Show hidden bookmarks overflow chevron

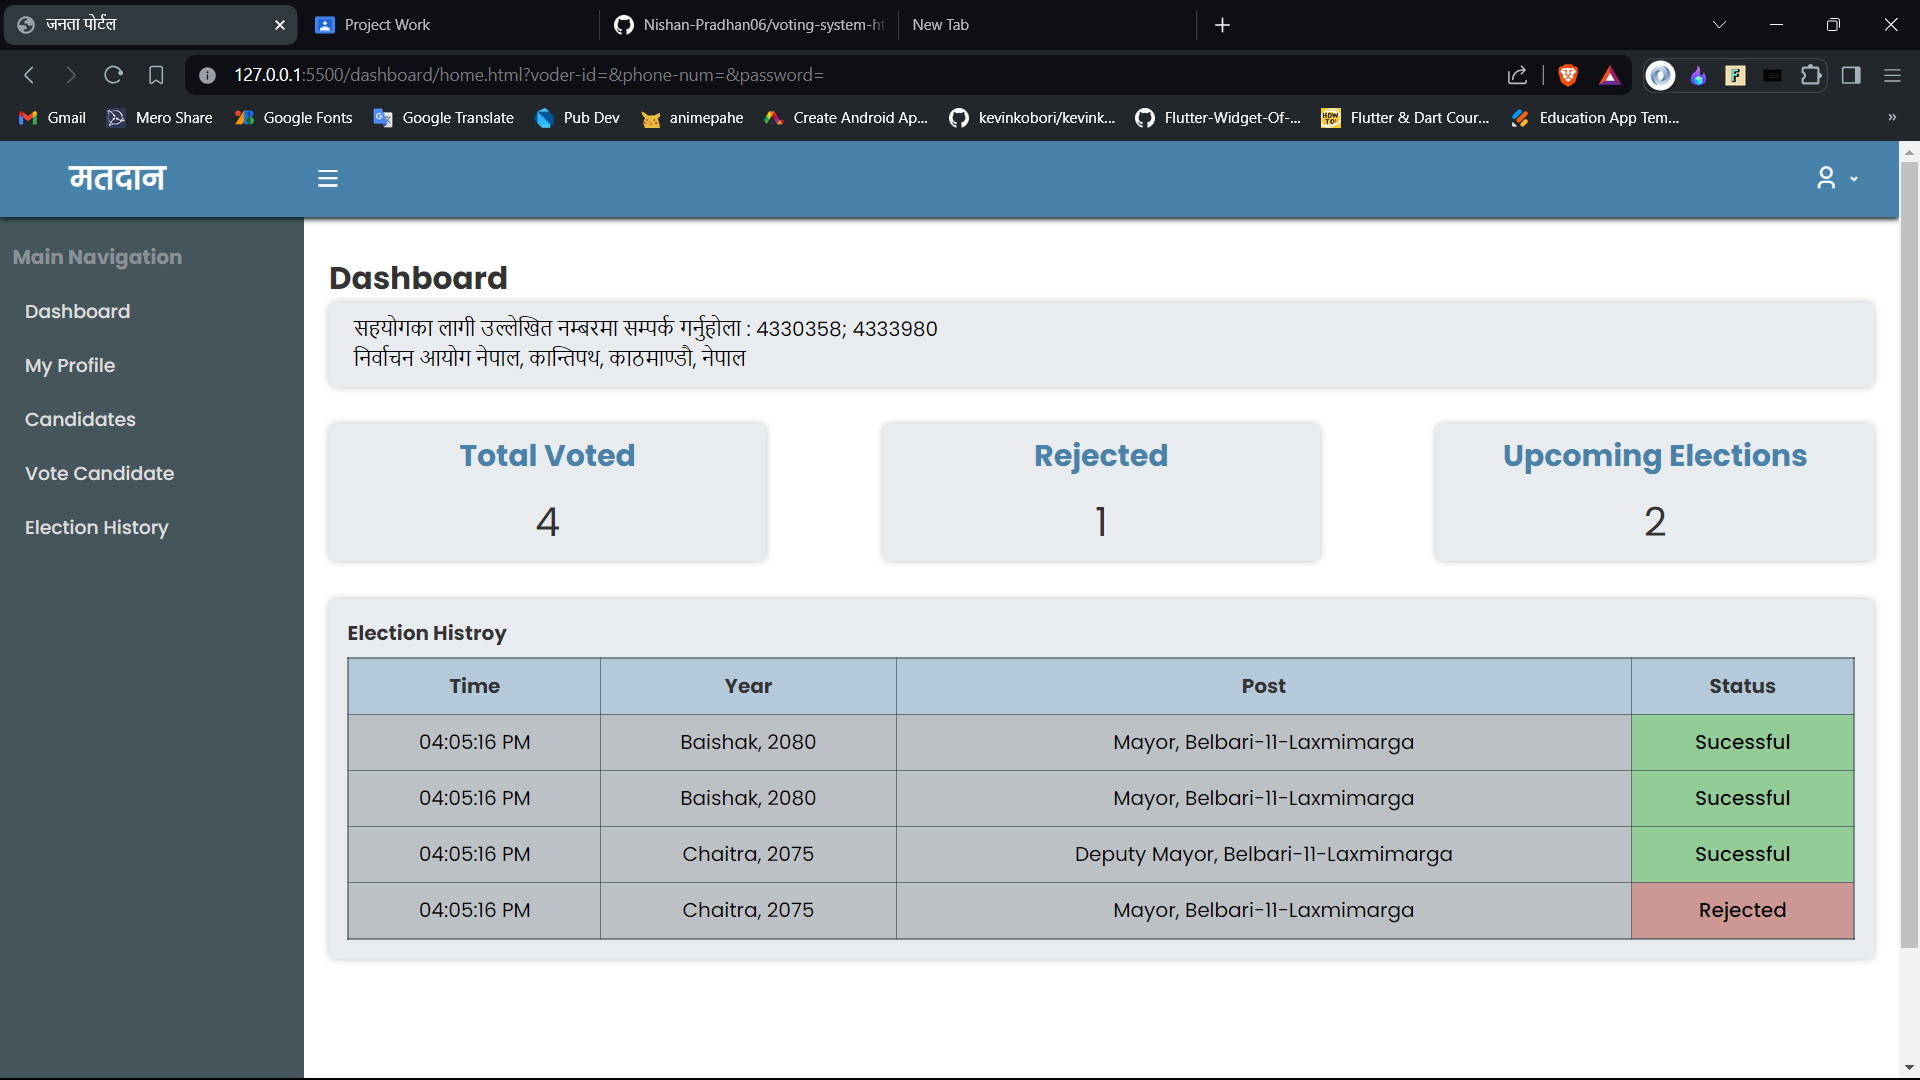(x=1891, y=118)
